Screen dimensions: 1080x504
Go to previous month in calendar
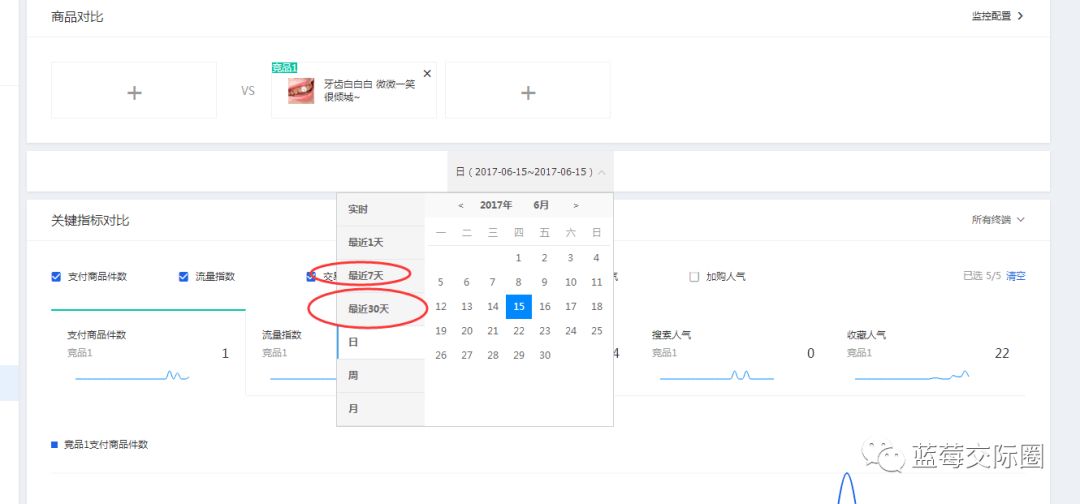pyautogui.click(x=461, y=205)
